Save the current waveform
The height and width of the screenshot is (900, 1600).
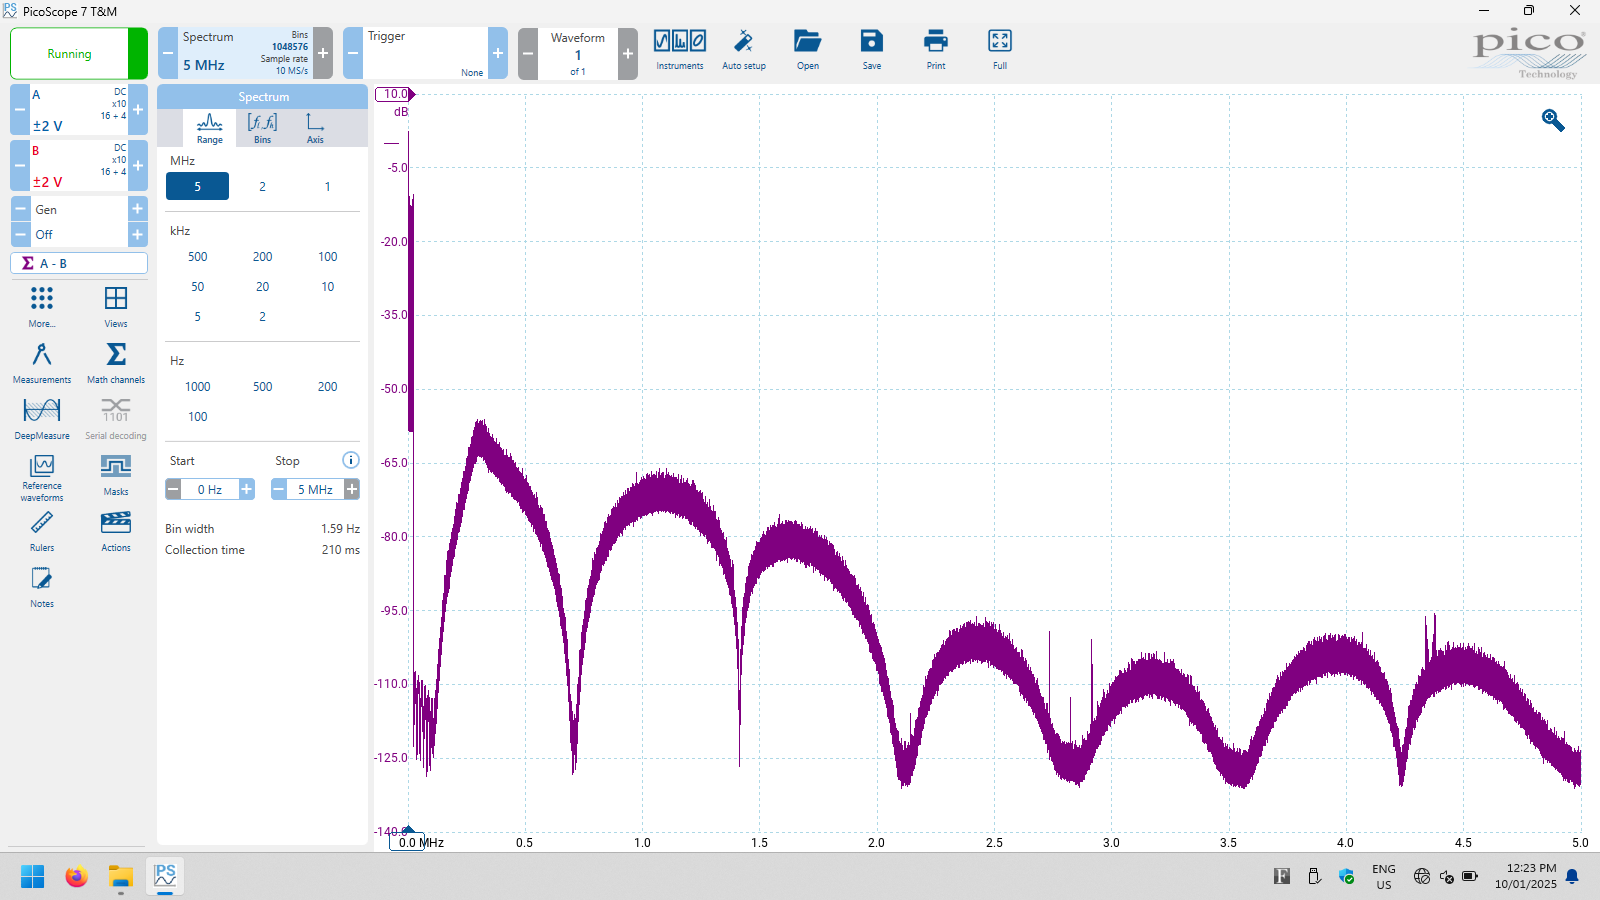(x=872, y=50)
